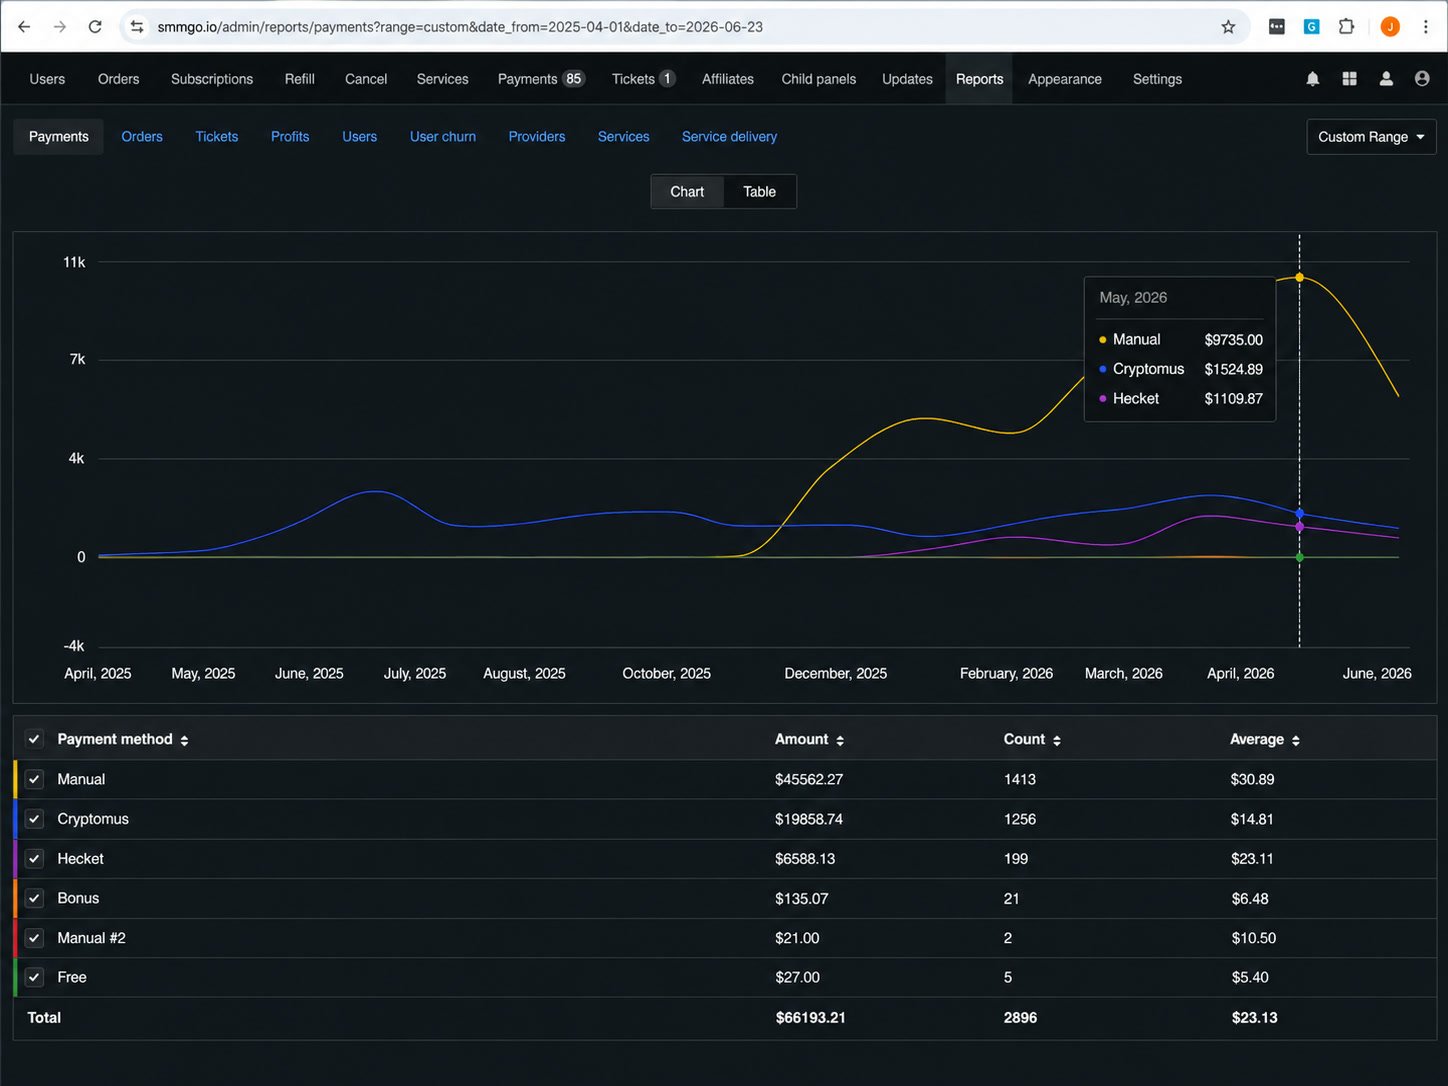Open the browser extensions puzzle icon

[x=1346, y=27]
